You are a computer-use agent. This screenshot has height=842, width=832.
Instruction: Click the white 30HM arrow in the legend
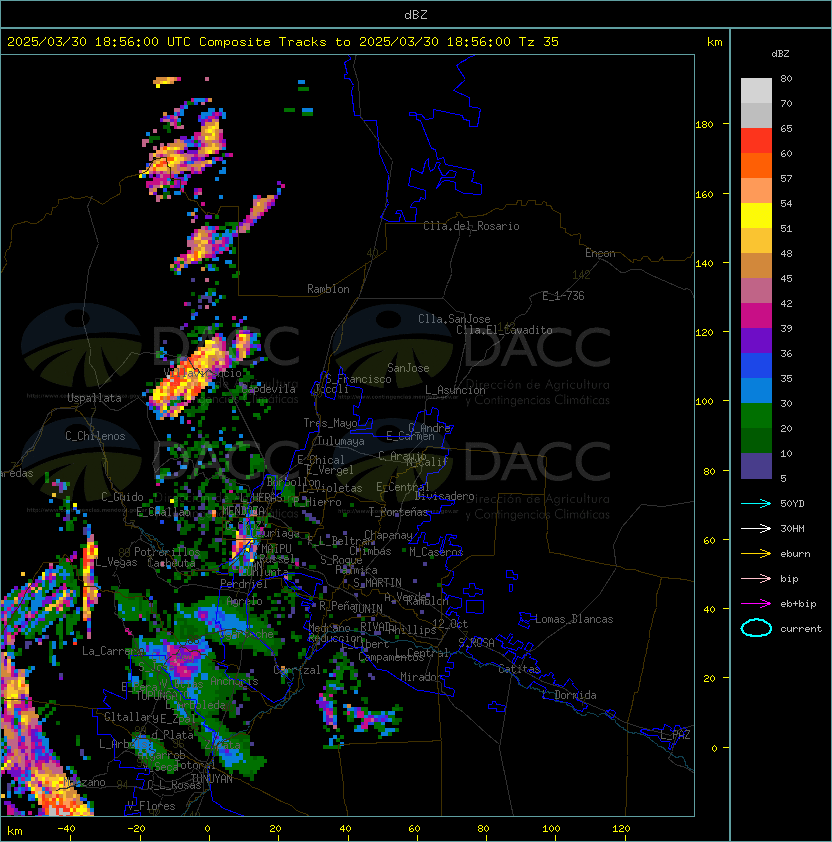(756, 528)
